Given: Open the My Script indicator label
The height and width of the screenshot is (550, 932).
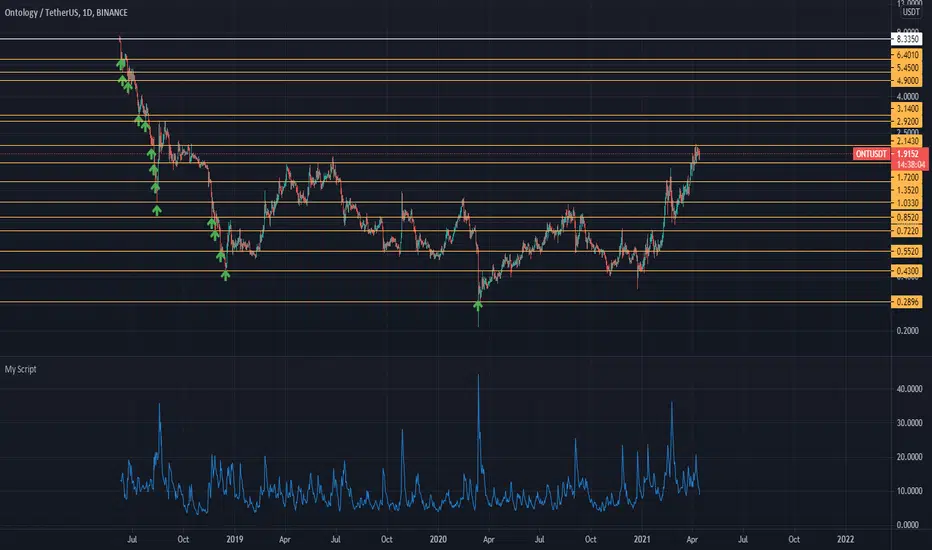Looking at the screenshot, I should click(x=20, y=369).
